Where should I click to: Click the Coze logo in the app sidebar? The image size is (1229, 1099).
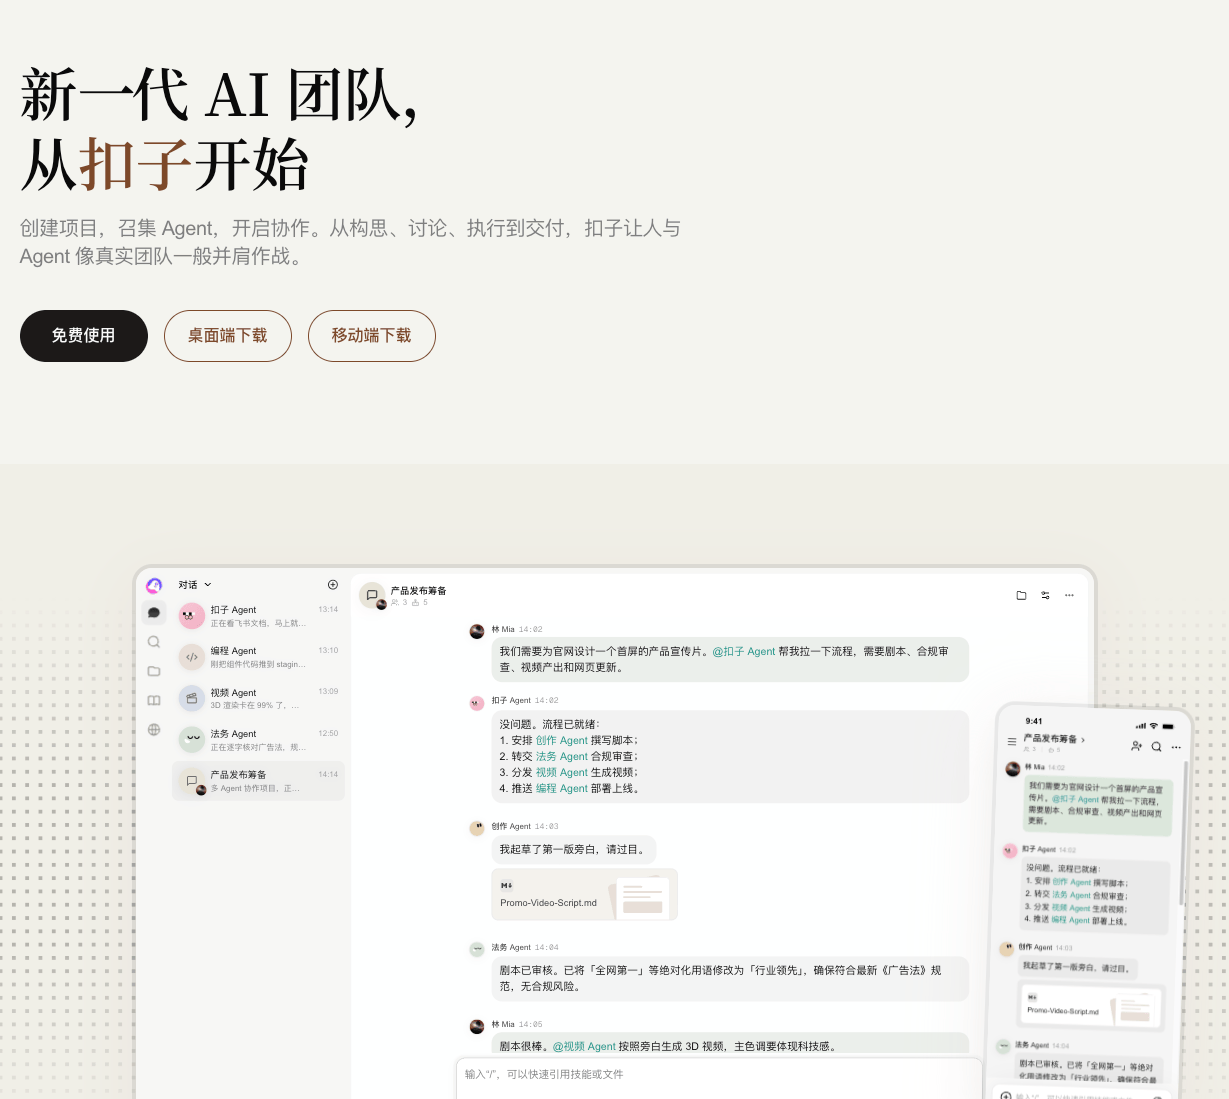(154, 586)
